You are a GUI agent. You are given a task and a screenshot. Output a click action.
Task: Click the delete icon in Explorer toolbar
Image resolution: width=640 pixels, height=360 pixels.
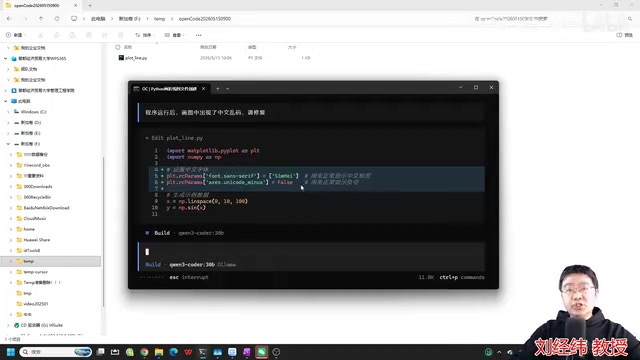click(x=120, y=35)
